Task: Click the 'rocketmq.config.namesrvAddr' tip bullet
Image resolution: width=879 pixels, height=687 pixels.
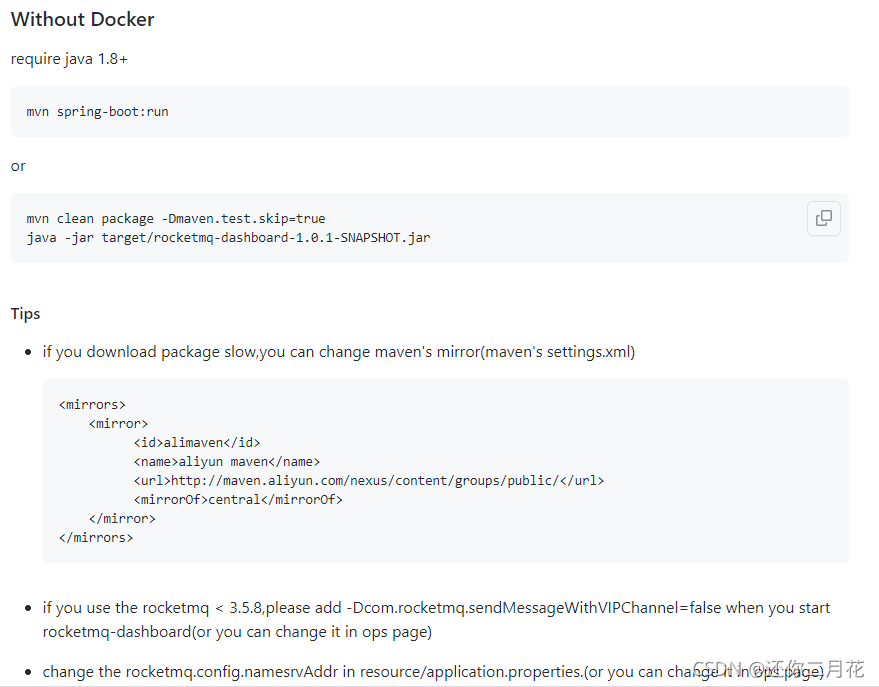Action: (433, 671)
